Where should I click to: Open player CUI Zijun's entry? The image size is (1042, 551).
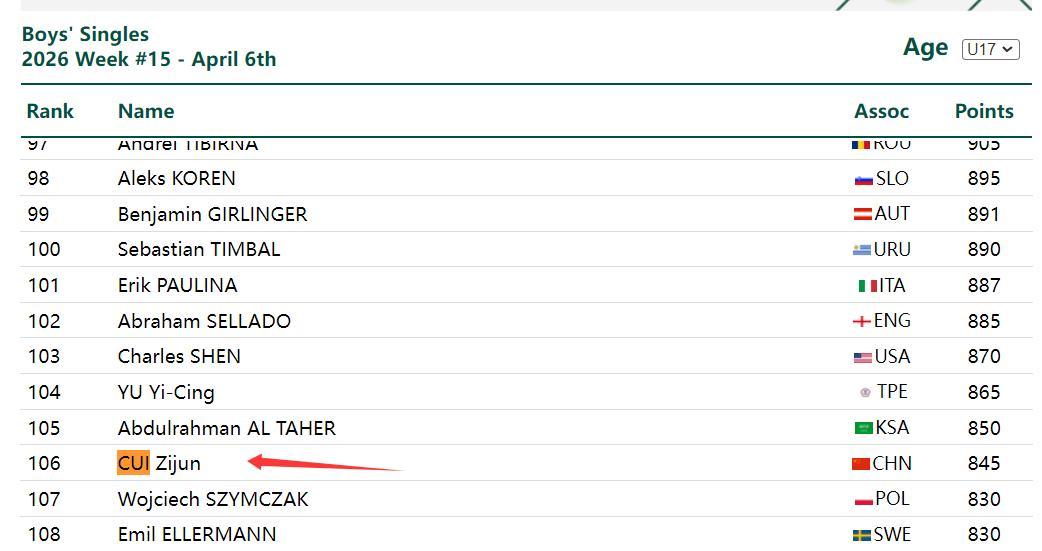pyautogui.click(x=159, y=463)
